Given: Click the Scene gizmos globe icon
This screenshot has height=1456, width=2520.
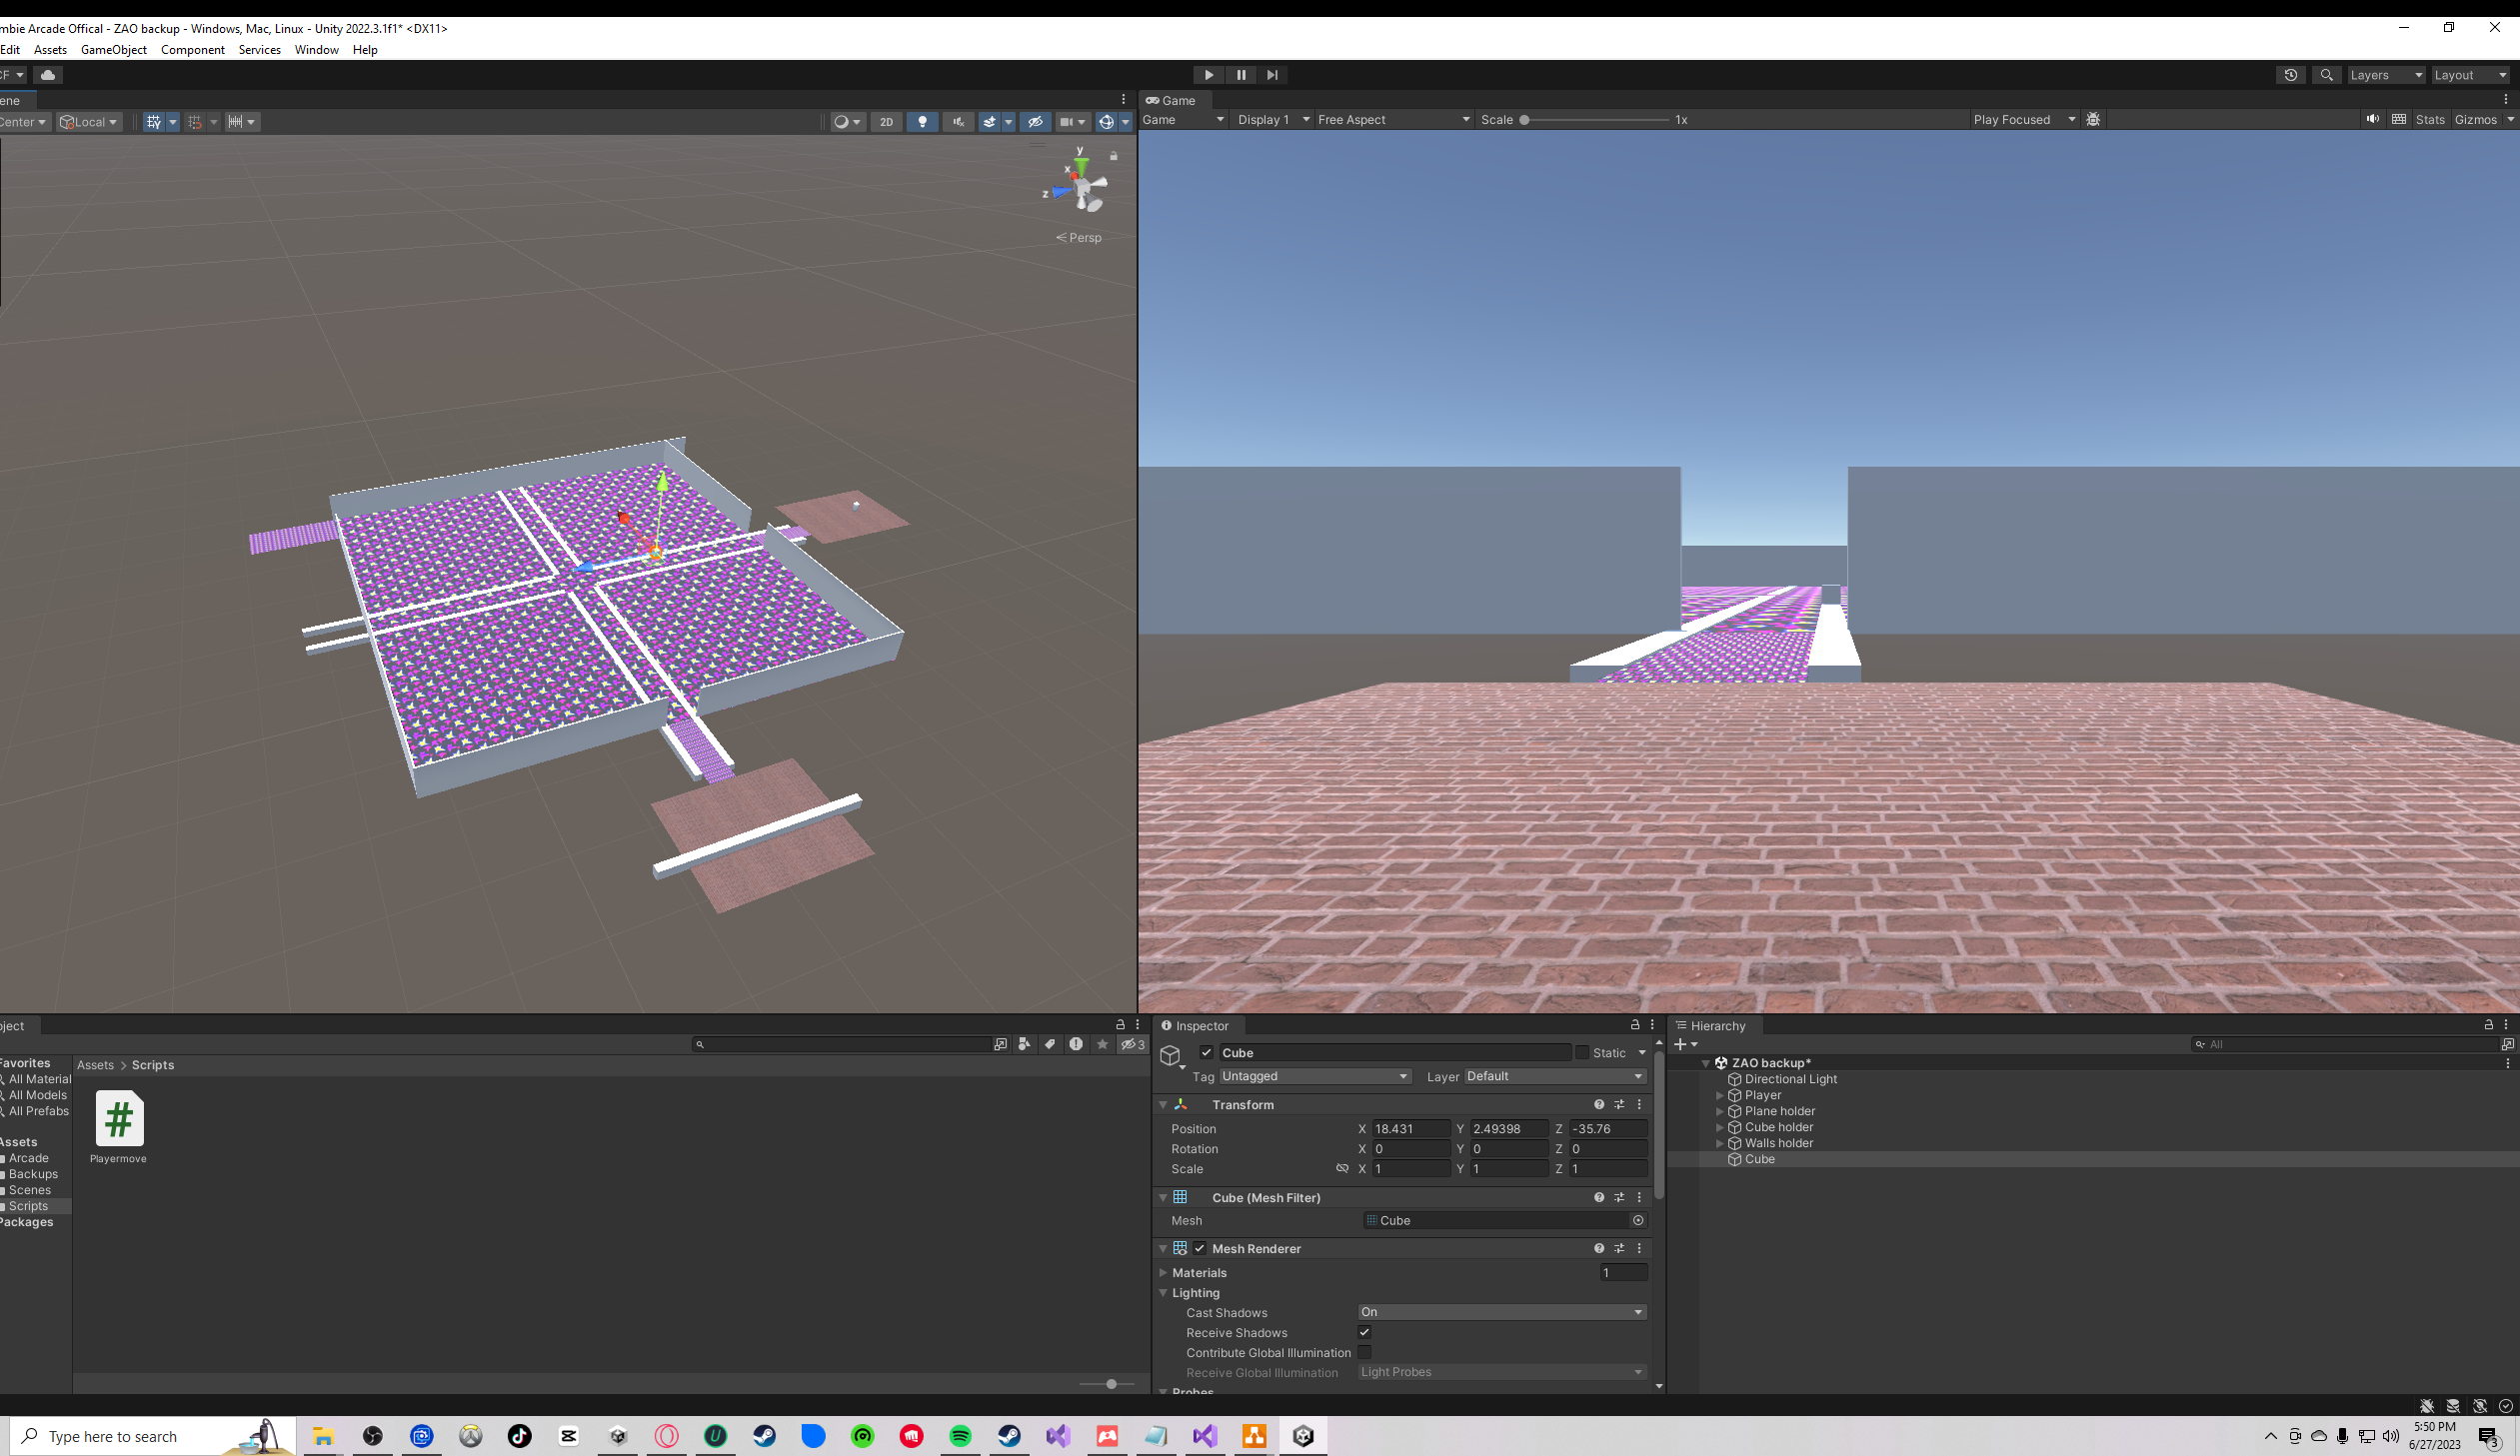Looking at the screenshot, I should point(1106,122).
